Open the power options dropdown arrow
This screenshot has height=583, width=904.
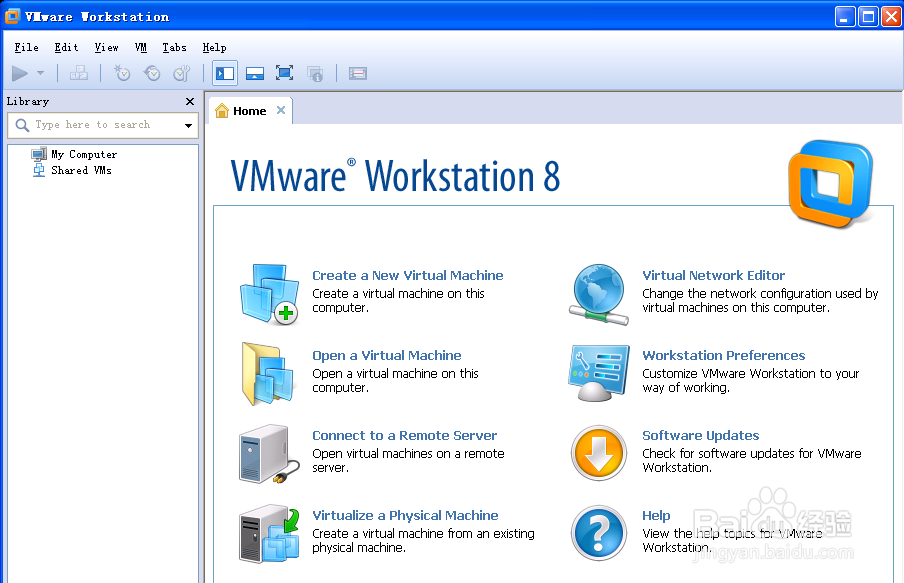coord(40,73)
